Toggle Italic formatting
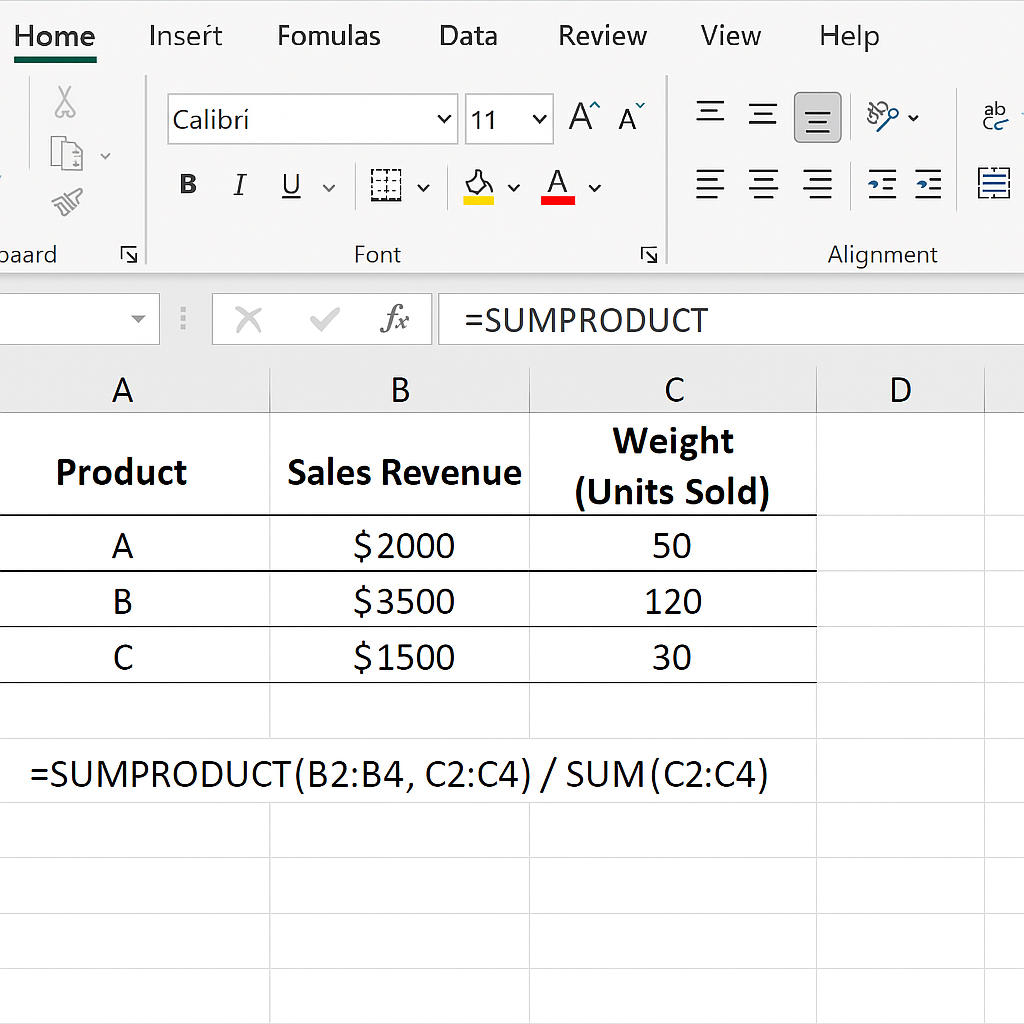Screen dimensions: 1024x1024 240,185
